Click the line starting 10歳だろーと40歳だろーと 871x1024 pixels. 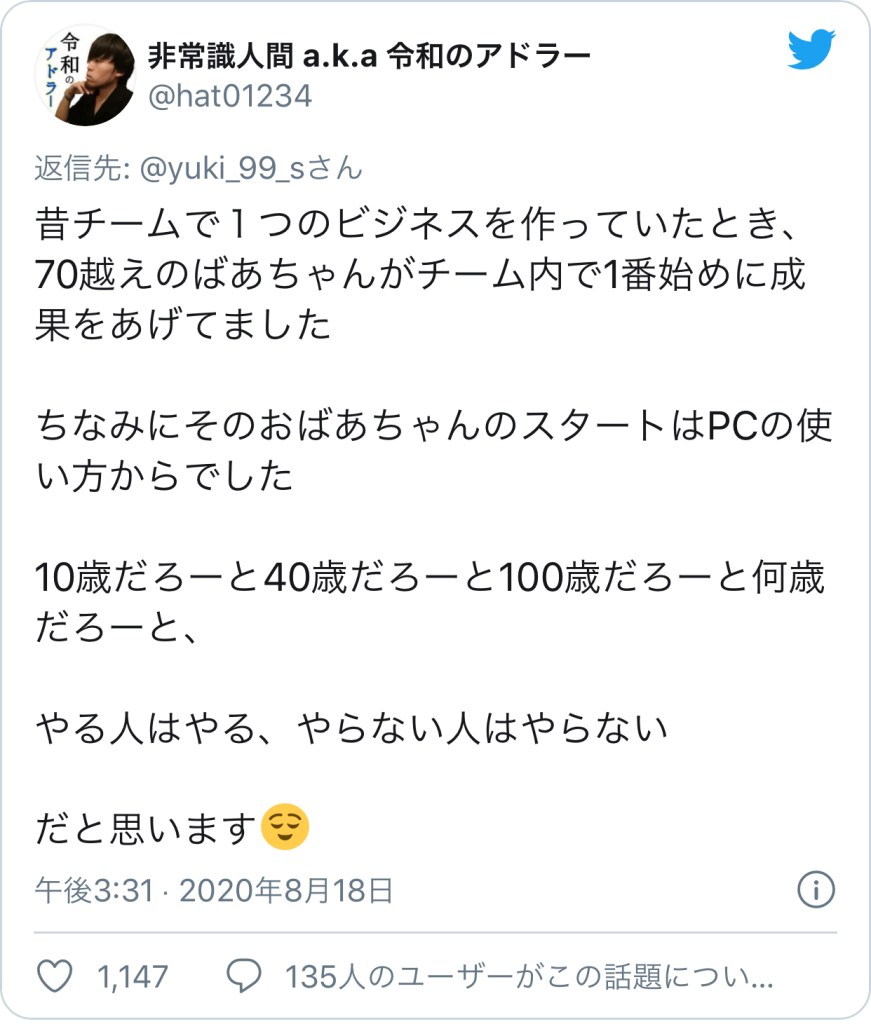tap(430, 577)
